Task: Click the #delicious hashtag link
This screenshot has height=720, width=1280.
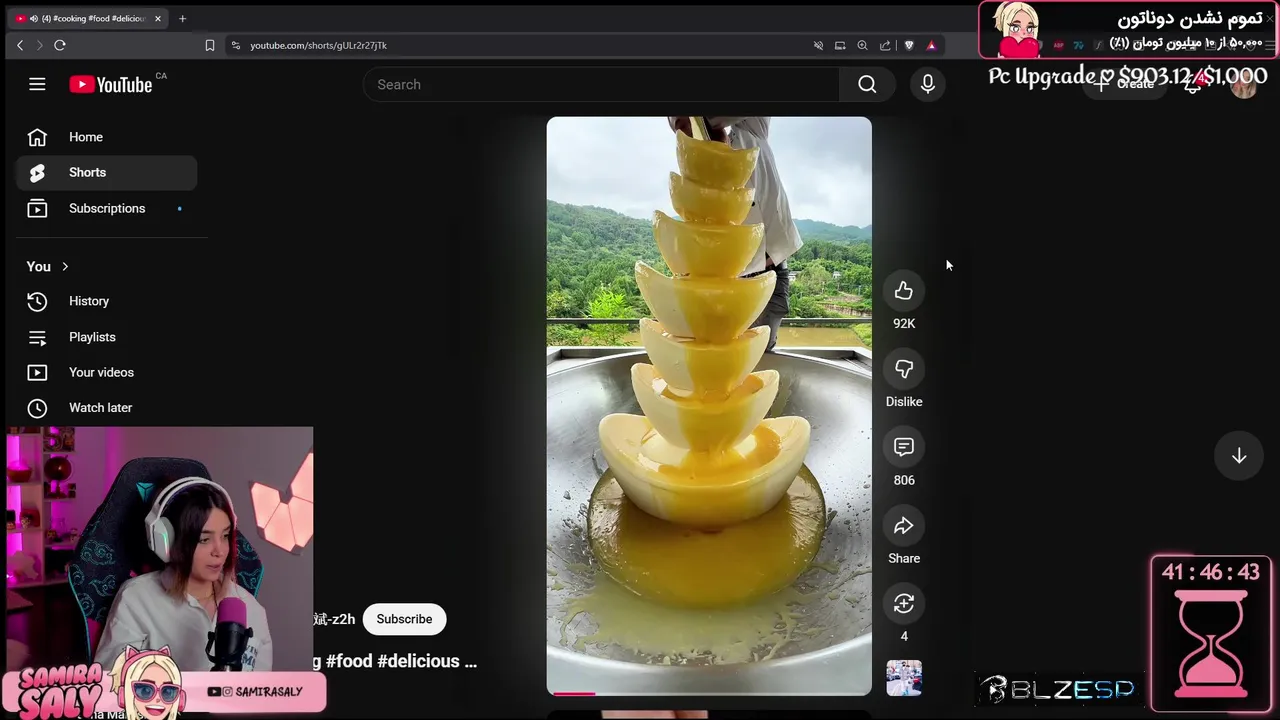Action: point(420,661)
